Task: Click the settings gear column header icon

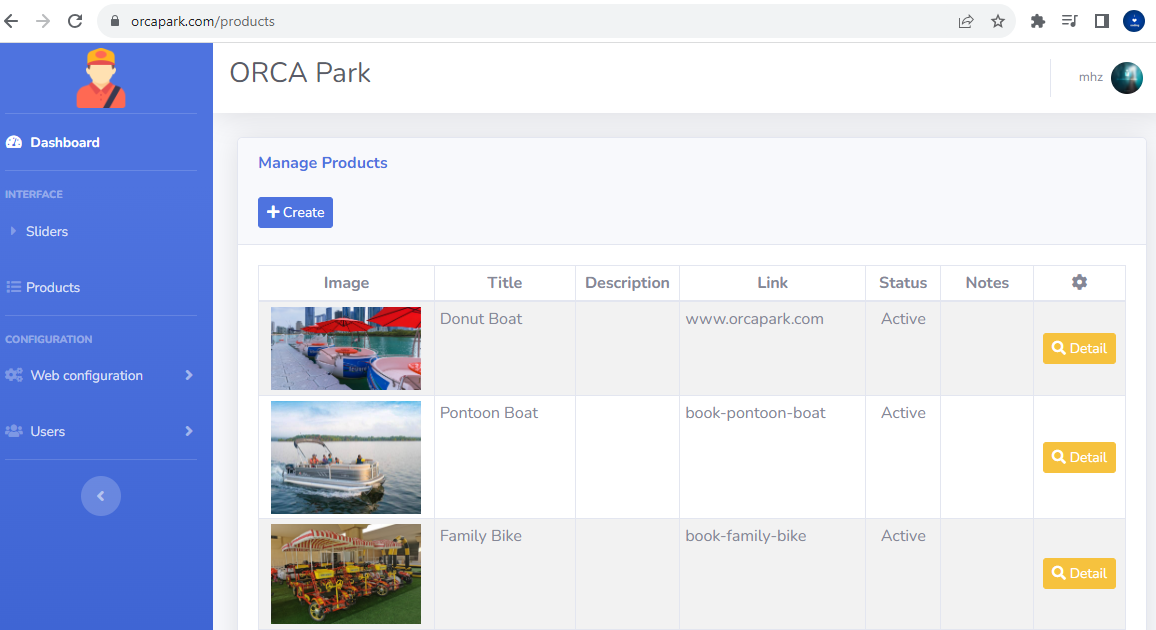Action: coord(1079,283)
